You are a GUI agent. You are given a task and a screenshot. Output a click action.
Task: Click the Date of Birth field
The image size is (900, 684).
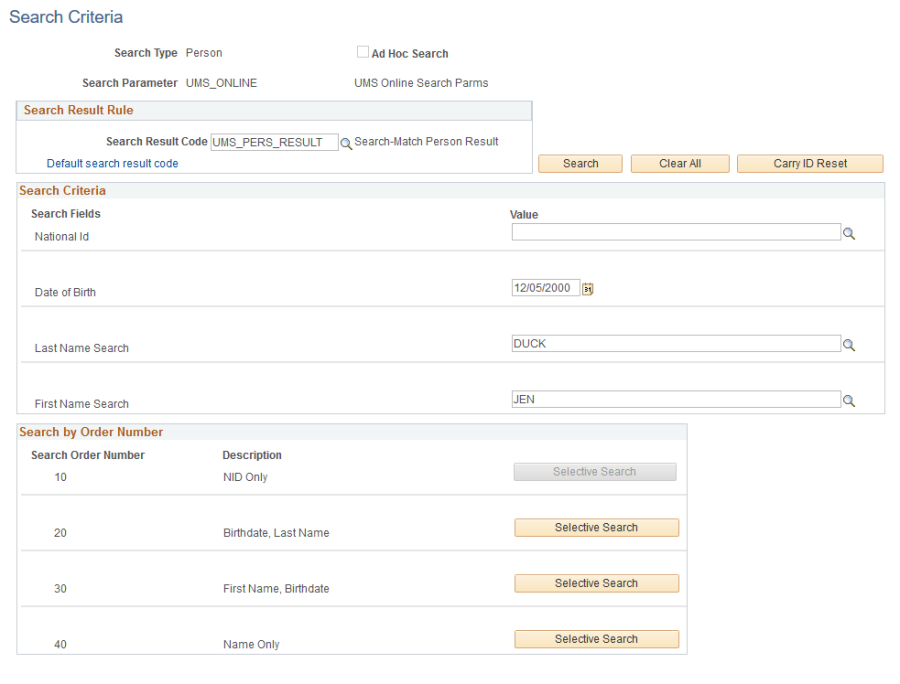point(546,287)
